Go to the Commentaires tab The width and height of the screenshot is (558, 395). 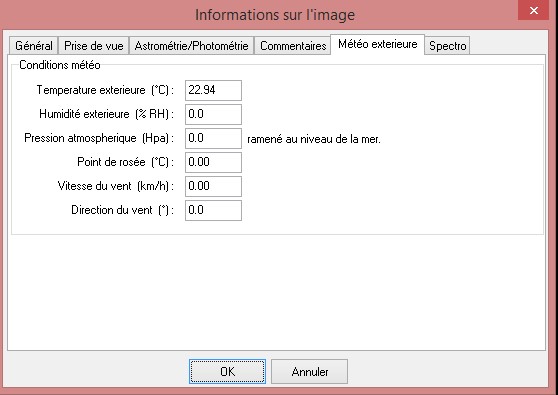pos(293,46)
